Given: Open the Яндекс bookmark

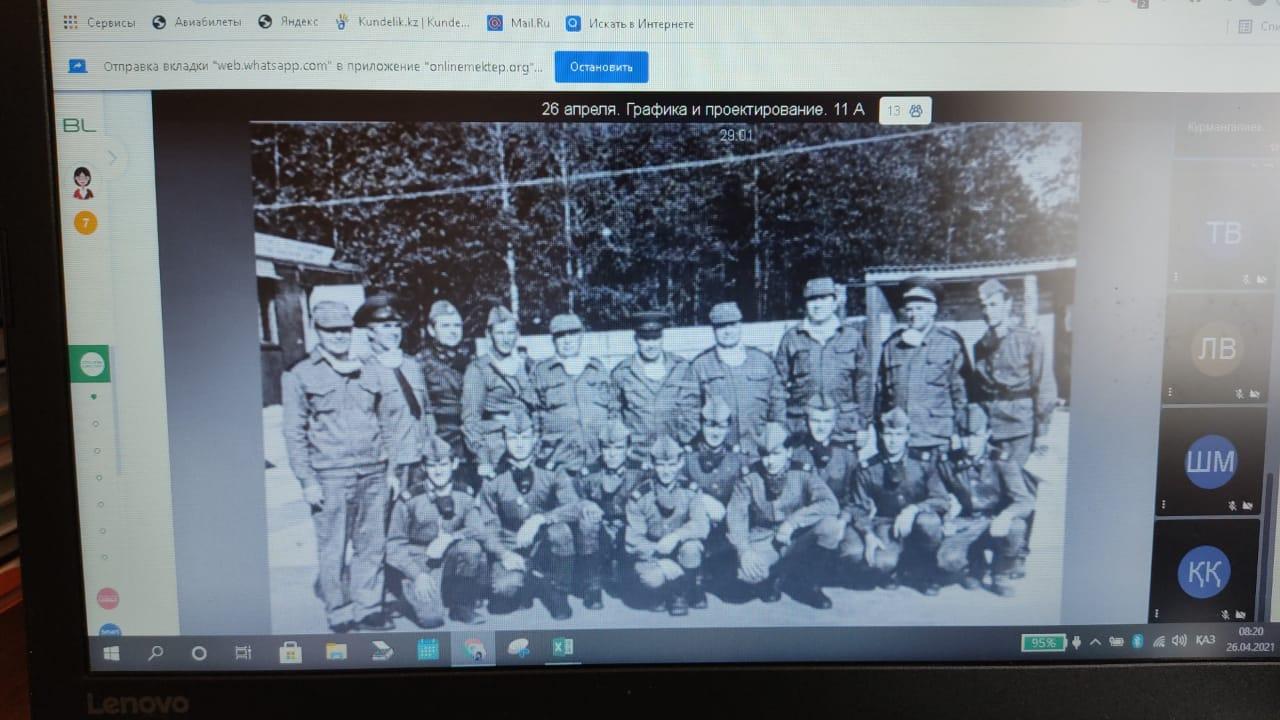Looking at the screenshot, I should pos(291,23).
